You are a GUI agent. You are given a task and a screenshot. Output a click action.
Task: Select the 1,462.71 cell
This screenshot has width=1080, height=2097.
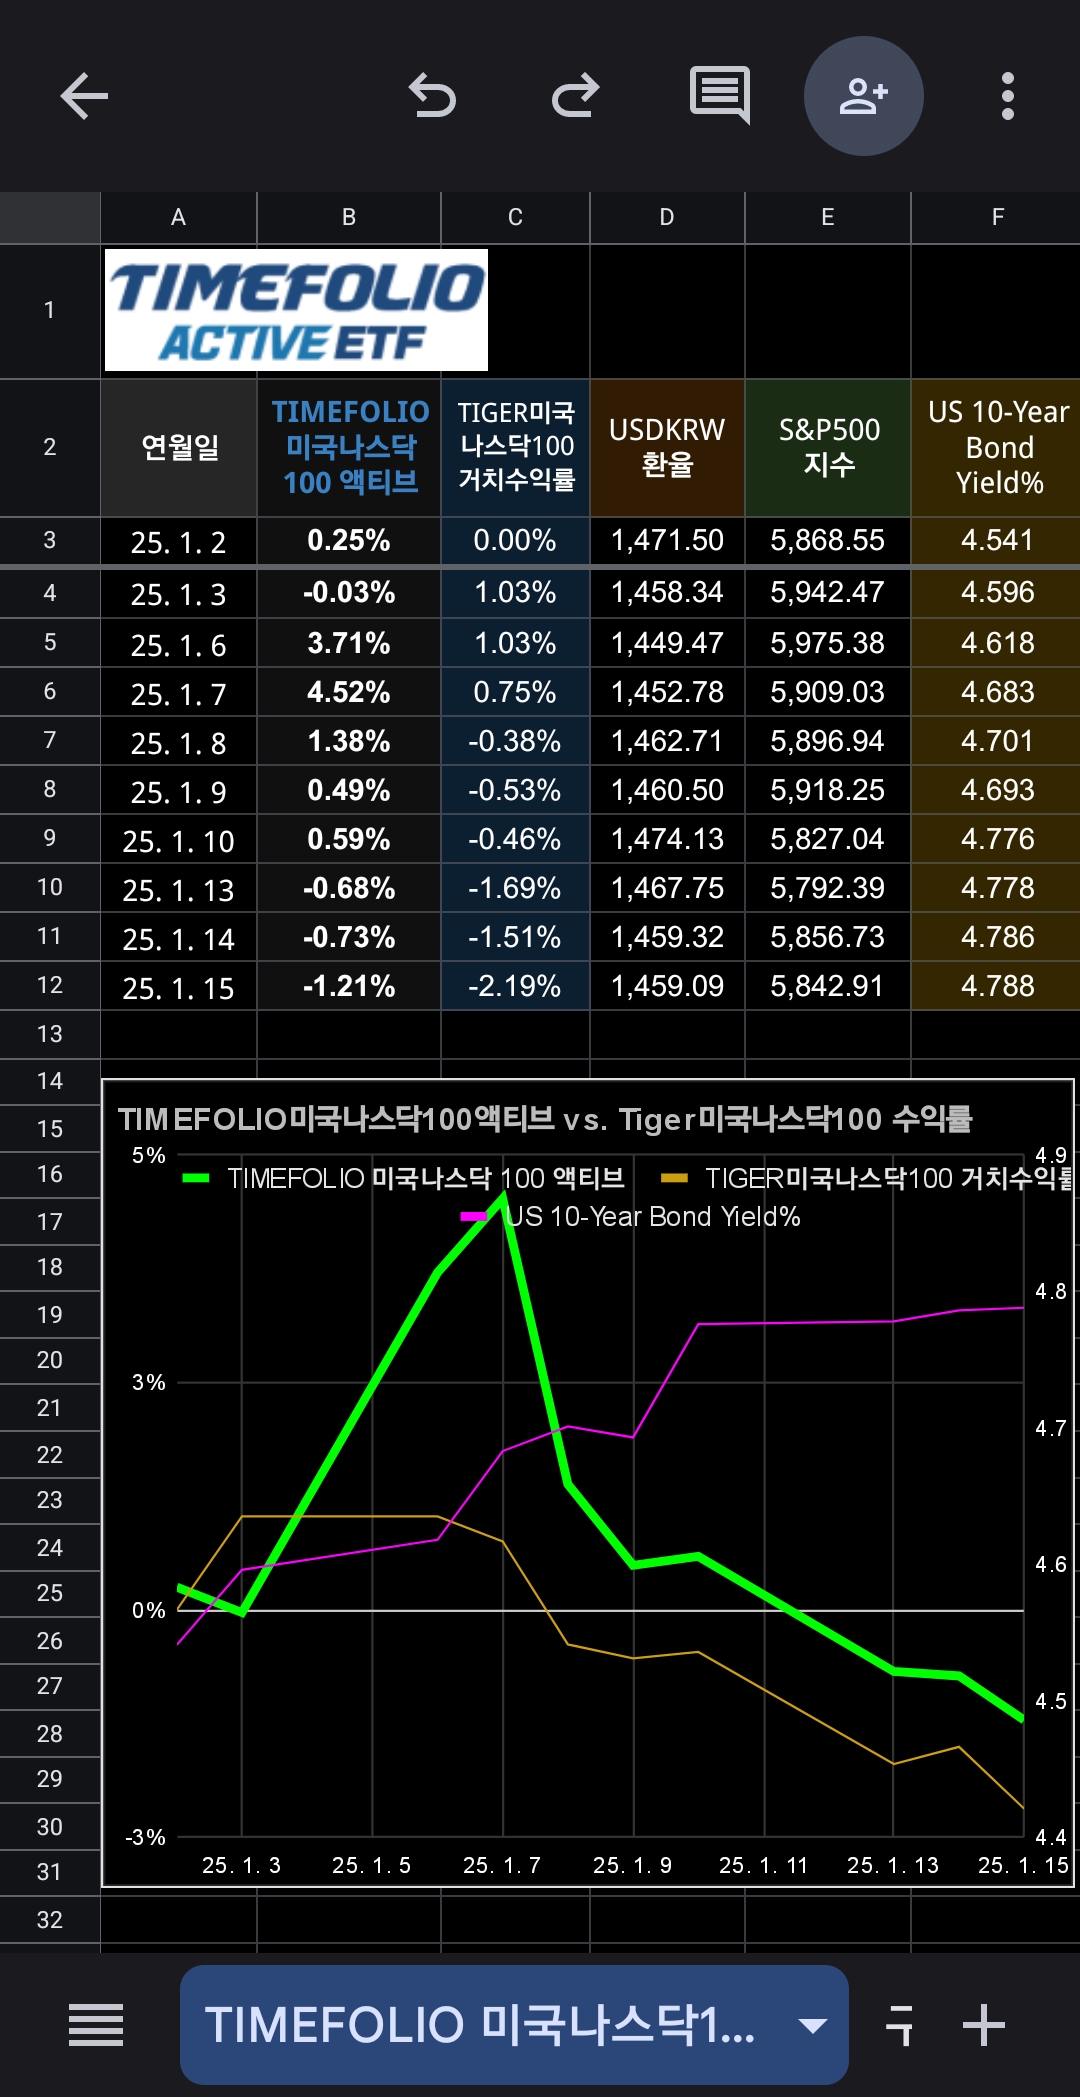667,741
